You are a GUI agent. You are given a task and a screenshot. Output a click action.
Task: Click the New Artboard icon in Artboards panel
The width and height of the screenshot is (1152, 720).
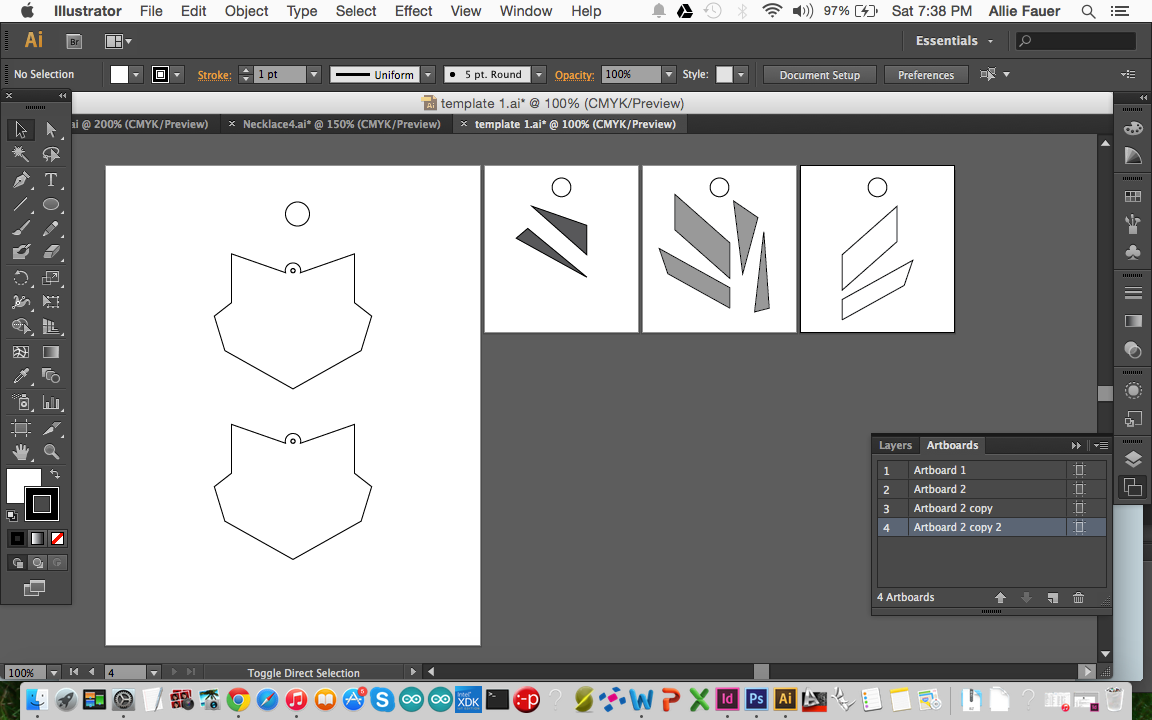1052,597
